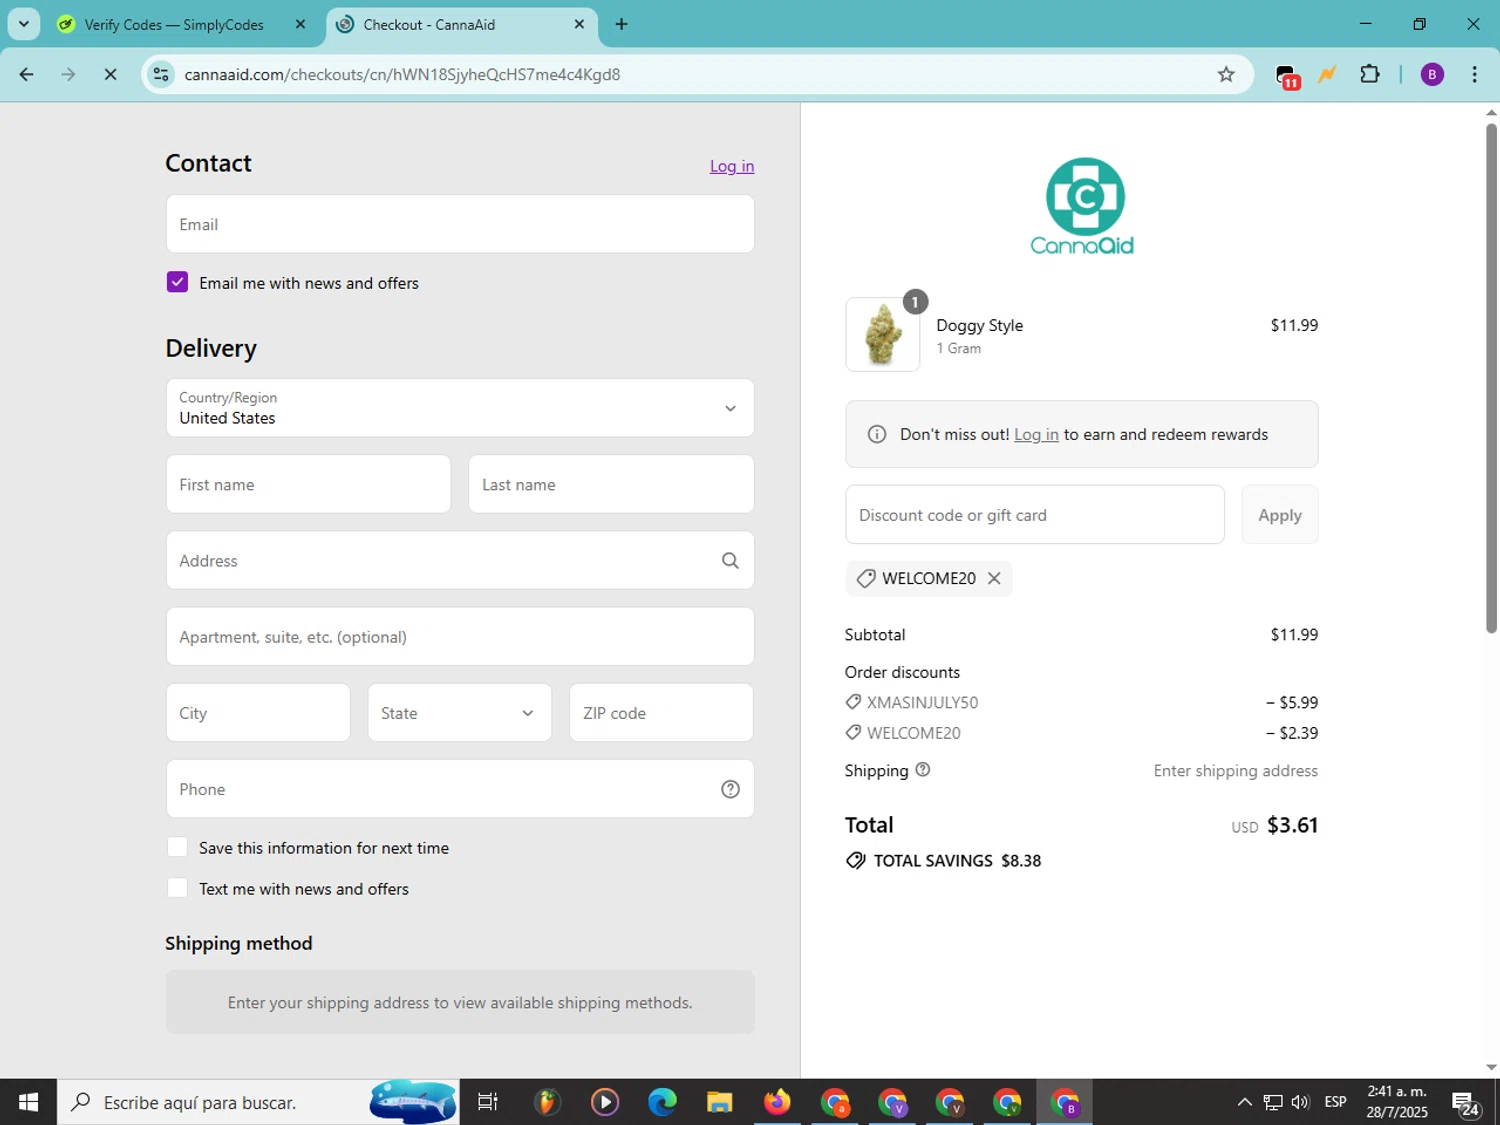Click the XMASINJULY50 discount text
The width and height of the screenshot is (1500, 1125).
click(922, 702)
